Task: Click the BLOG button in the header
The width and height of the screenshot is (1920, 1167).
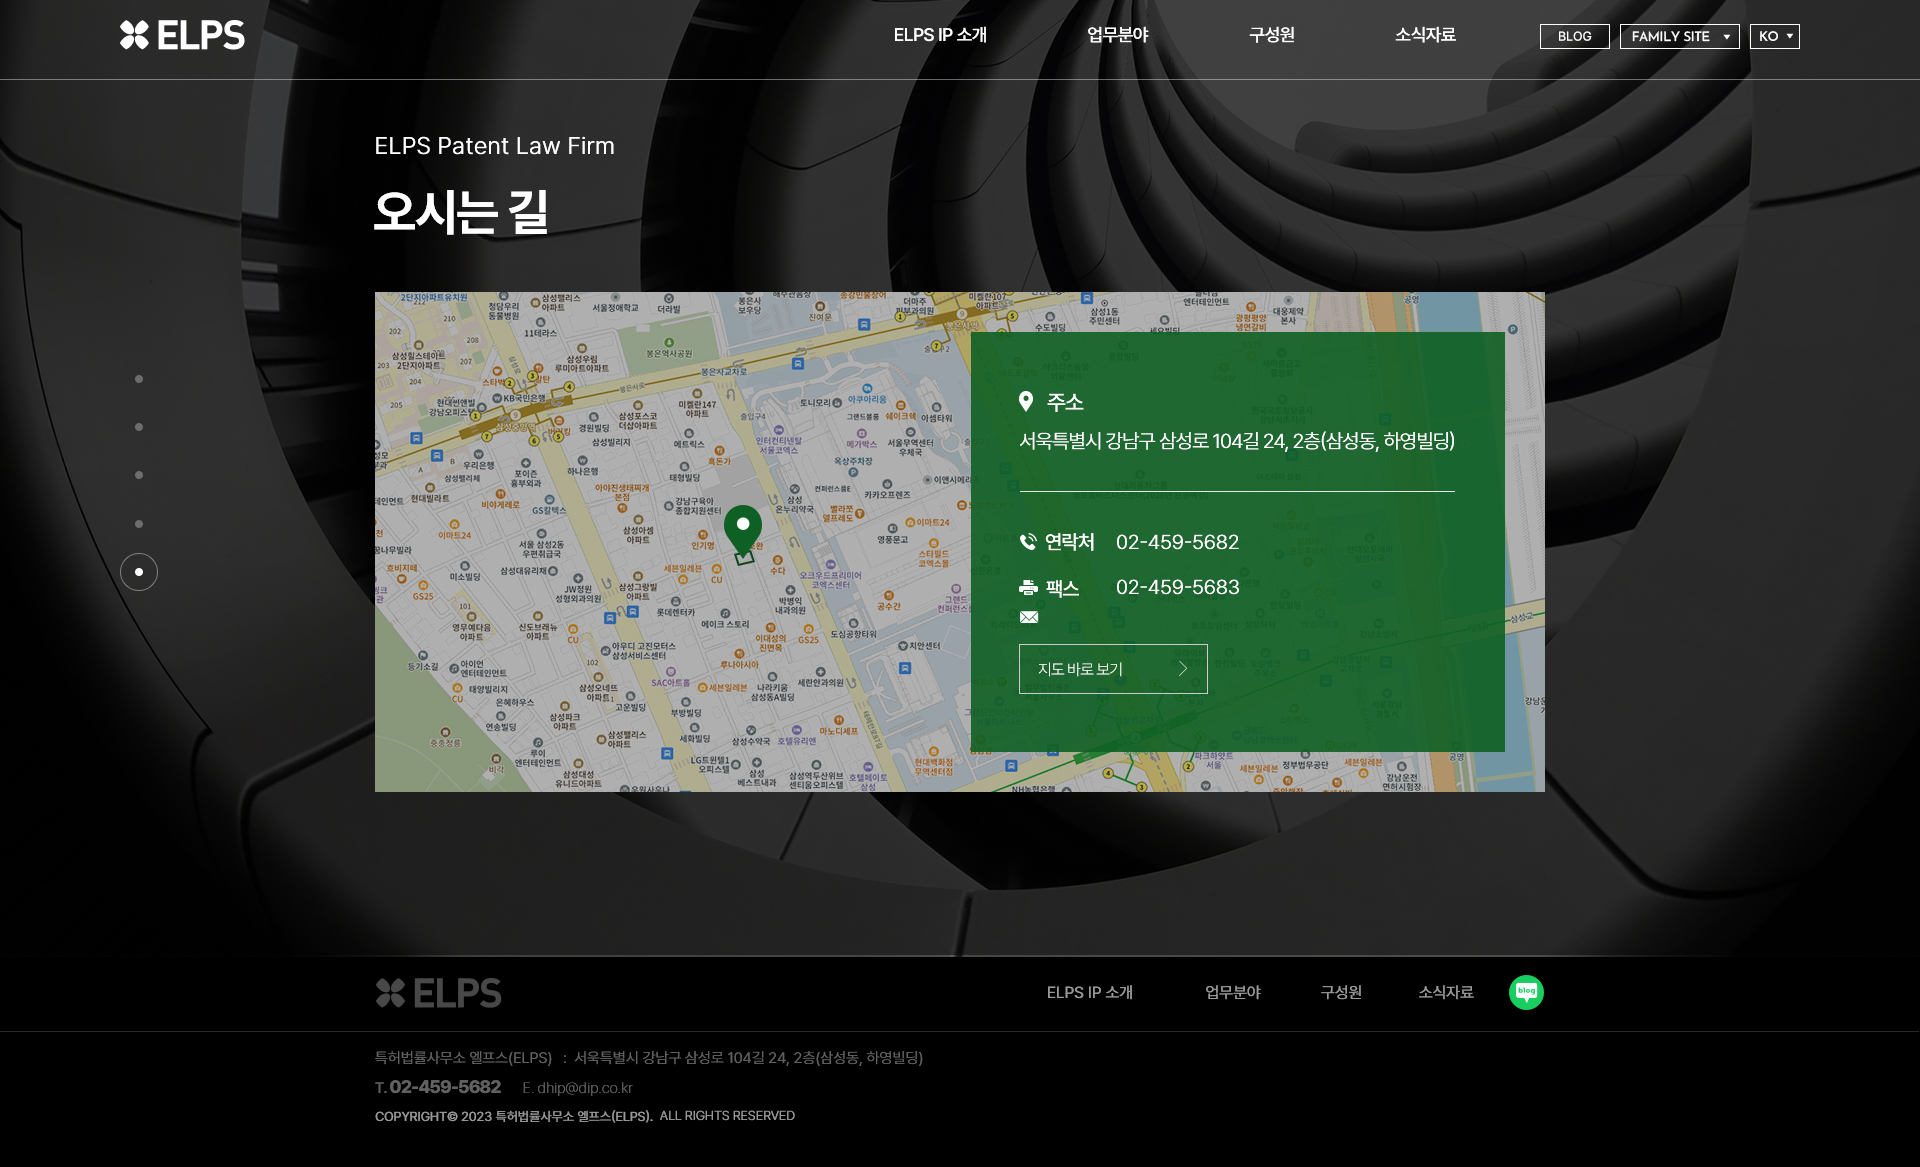Action: [1574, 36]
